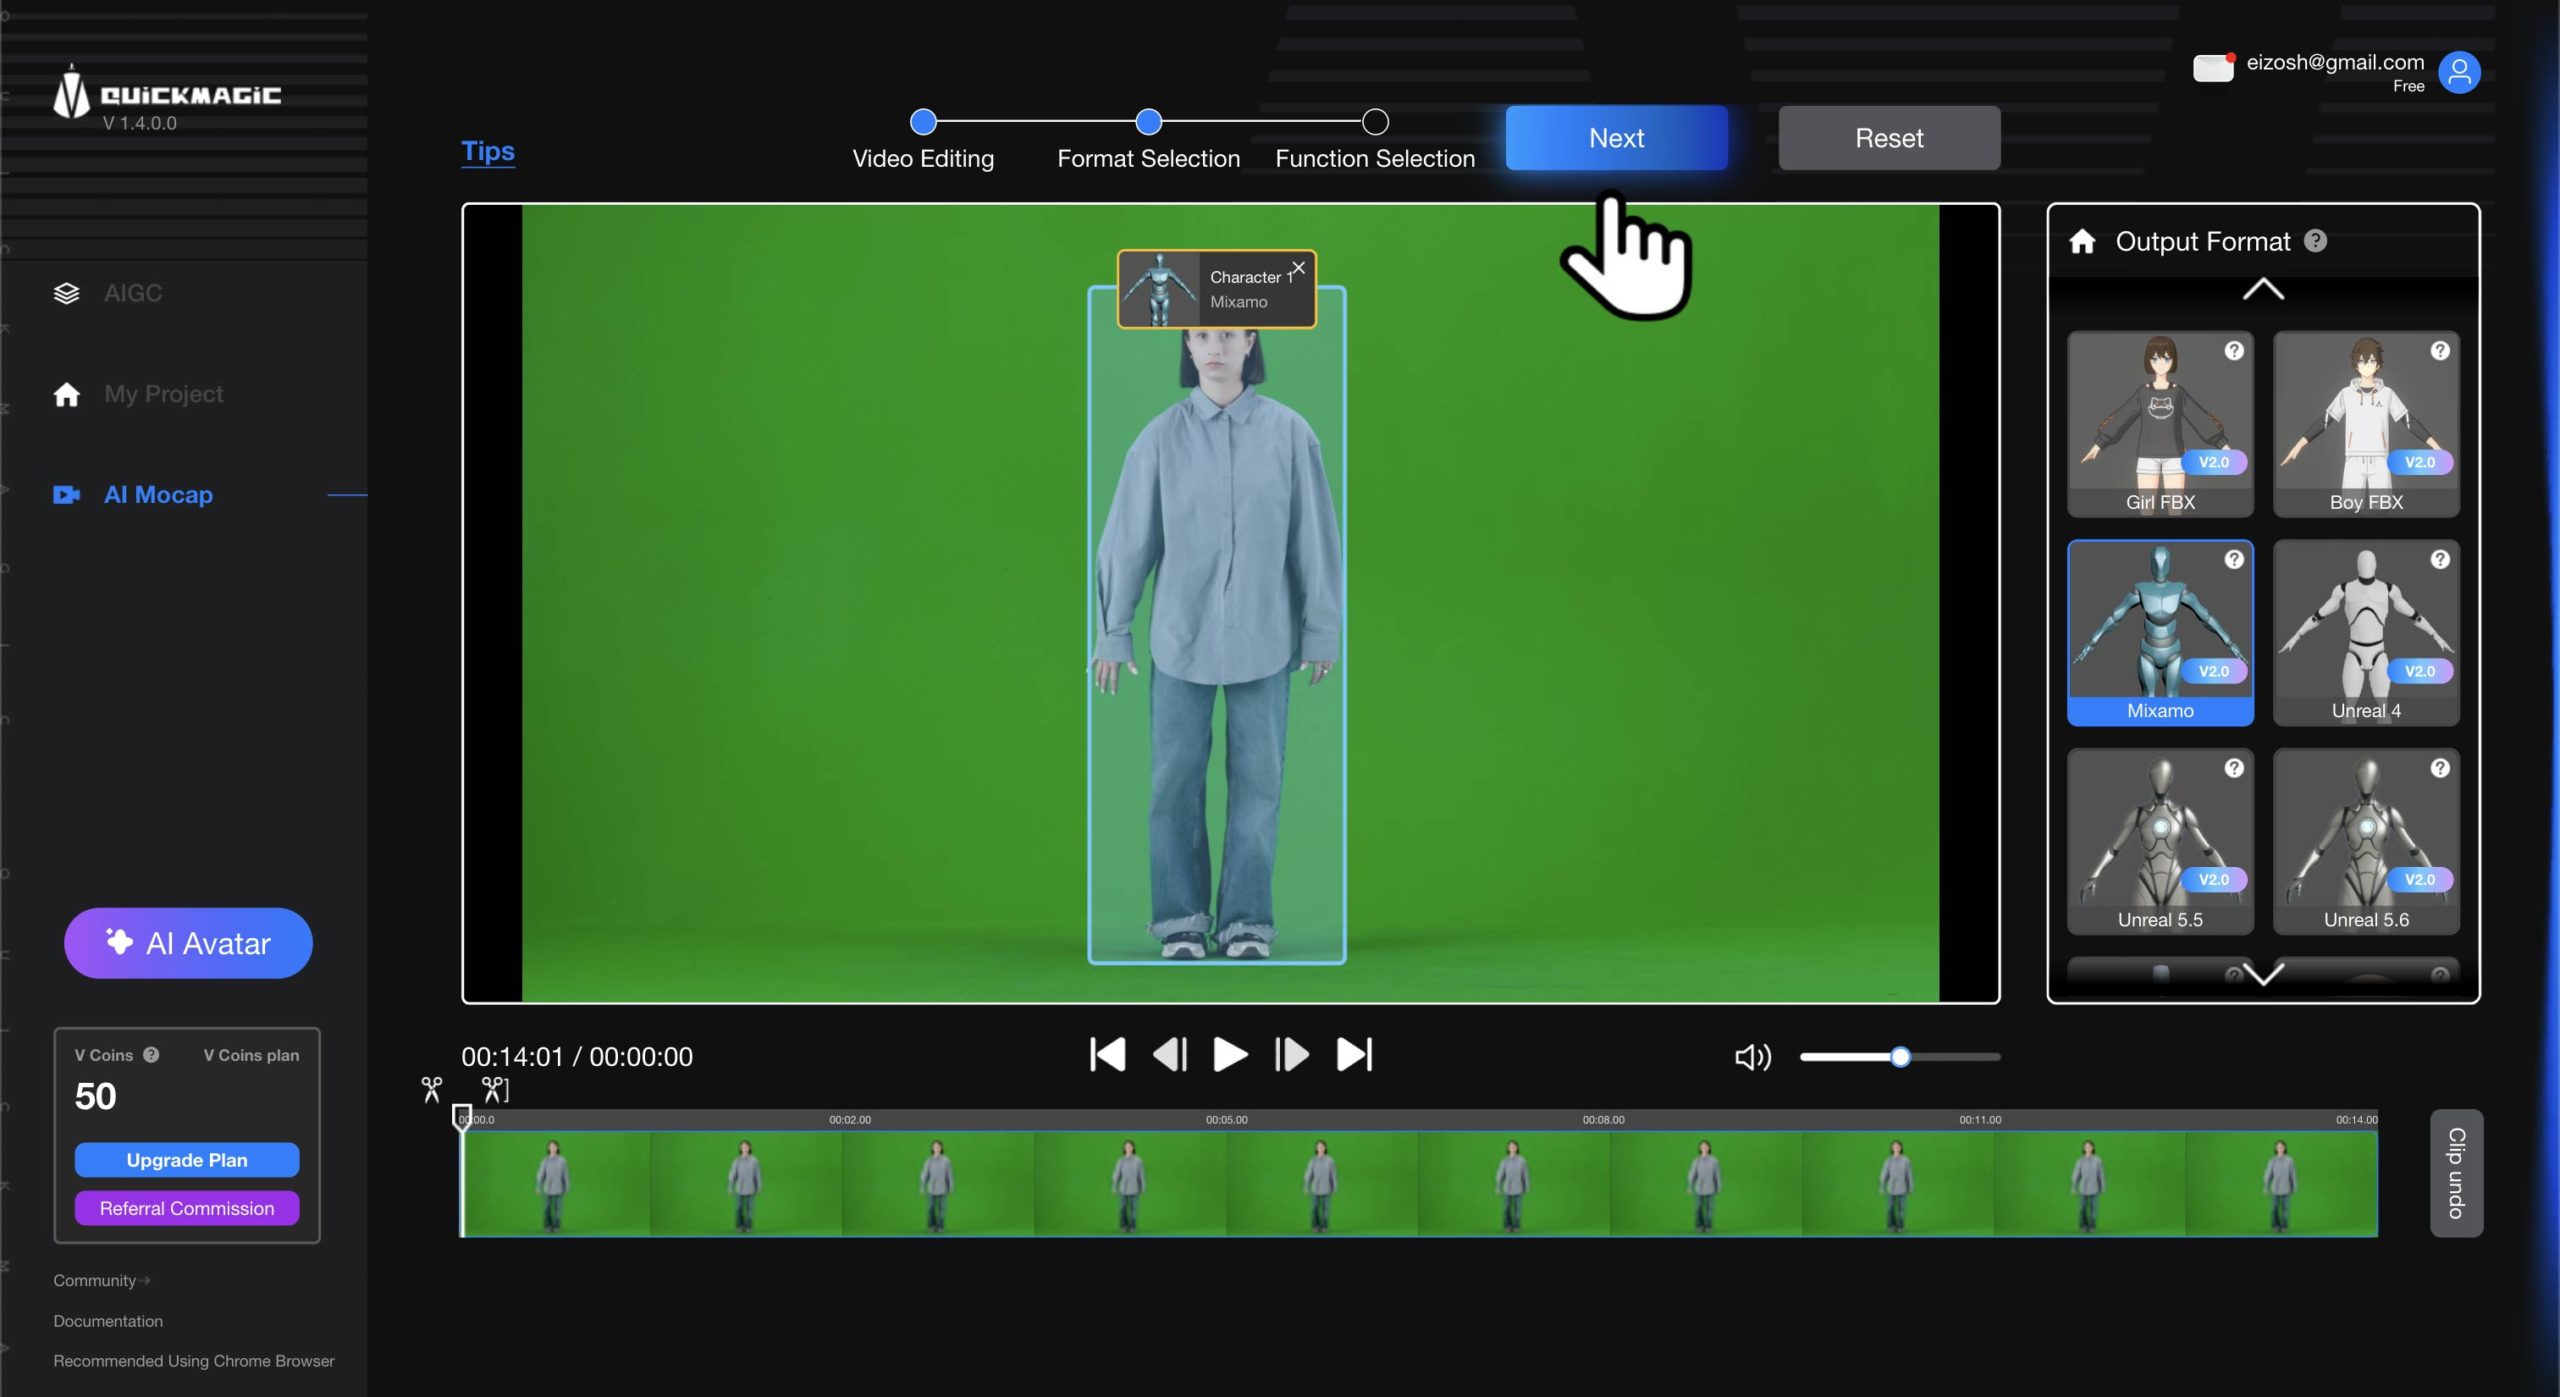Open the mail inbox icon
Screen dimensions: 2560x1397
point(2212,69)
